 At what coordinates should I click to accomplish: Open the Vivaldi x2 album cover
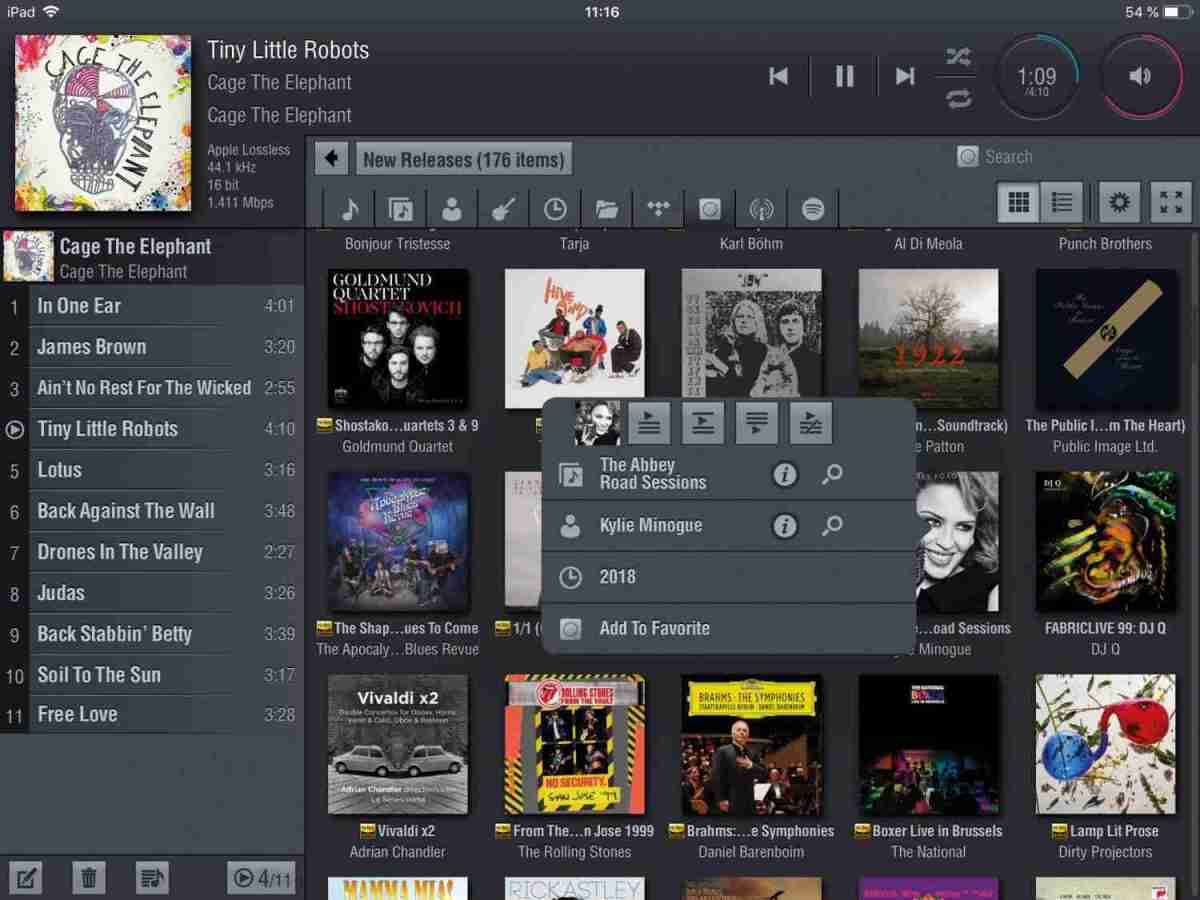click(398, 744)
